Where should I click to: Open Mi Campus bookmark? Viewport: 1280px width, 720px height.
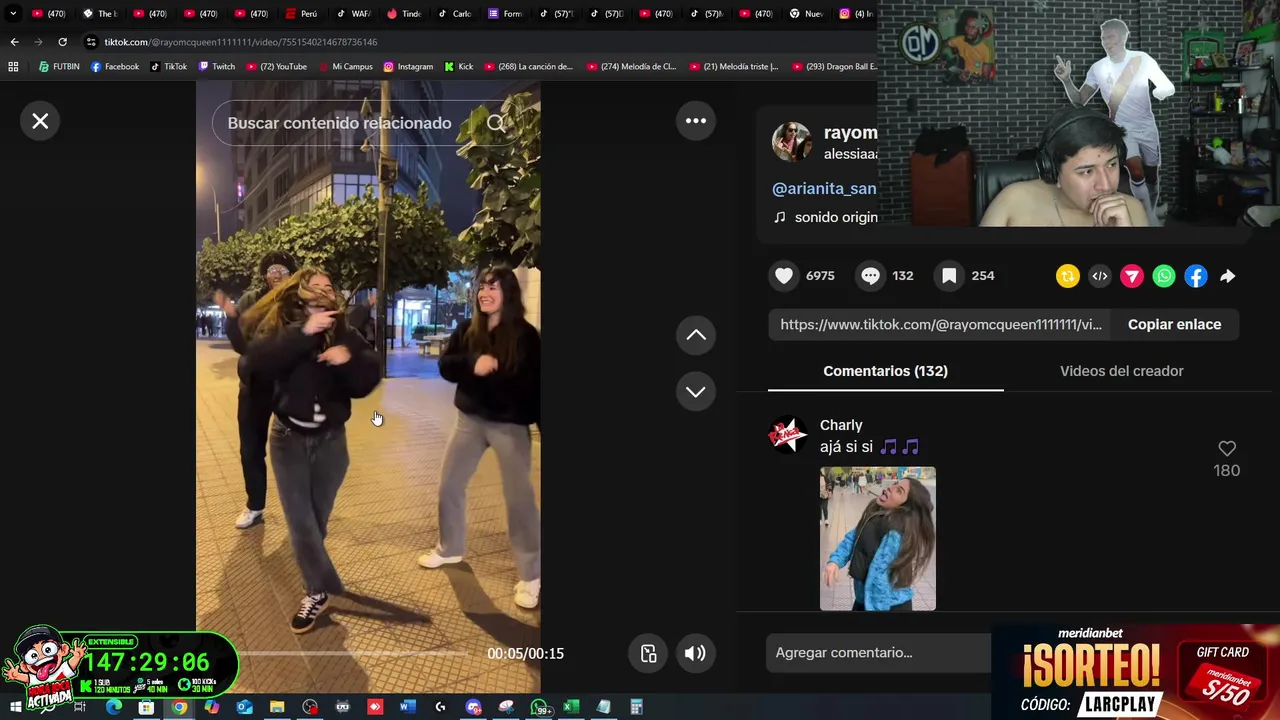pos(345,67)
